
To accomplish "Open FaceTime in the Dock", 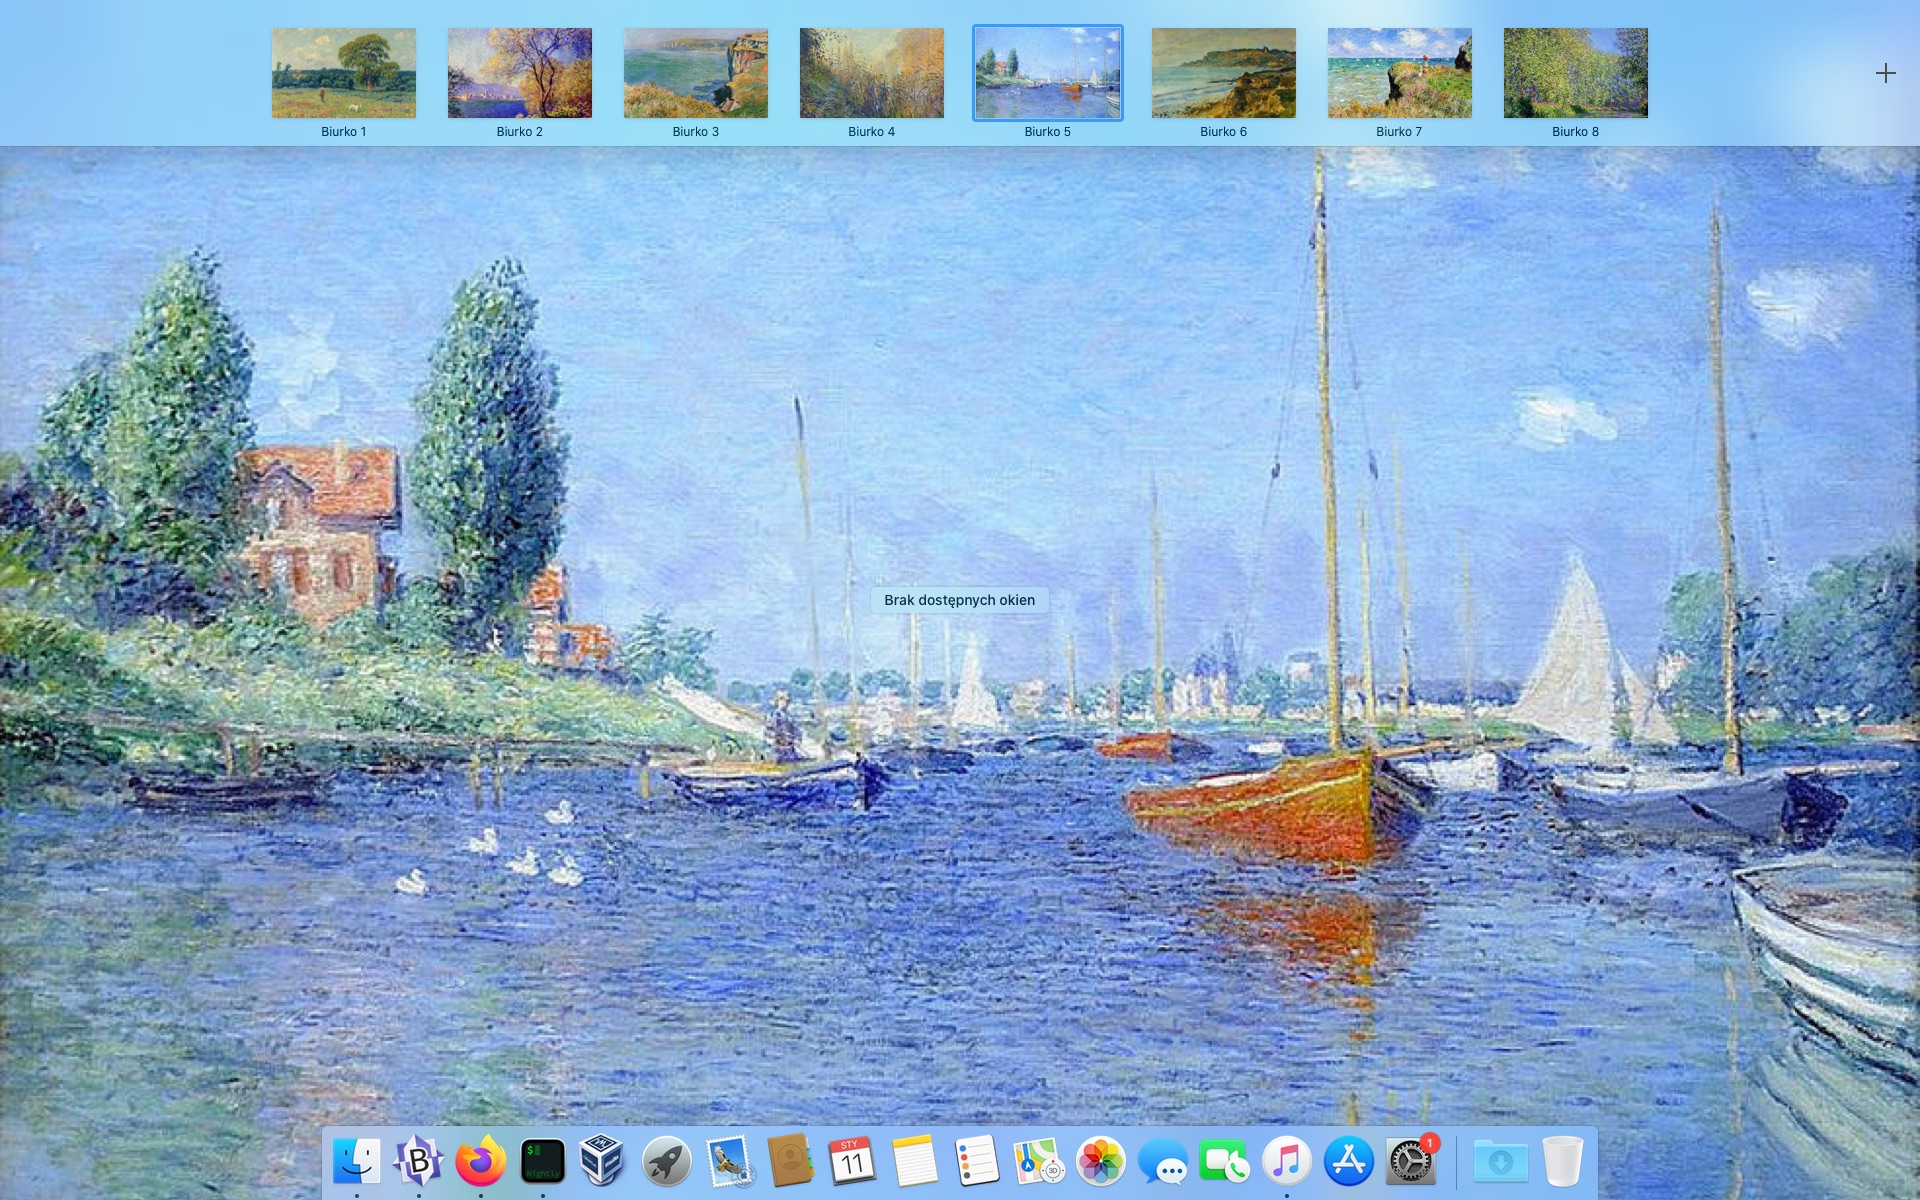I will coord(1224,1161).
